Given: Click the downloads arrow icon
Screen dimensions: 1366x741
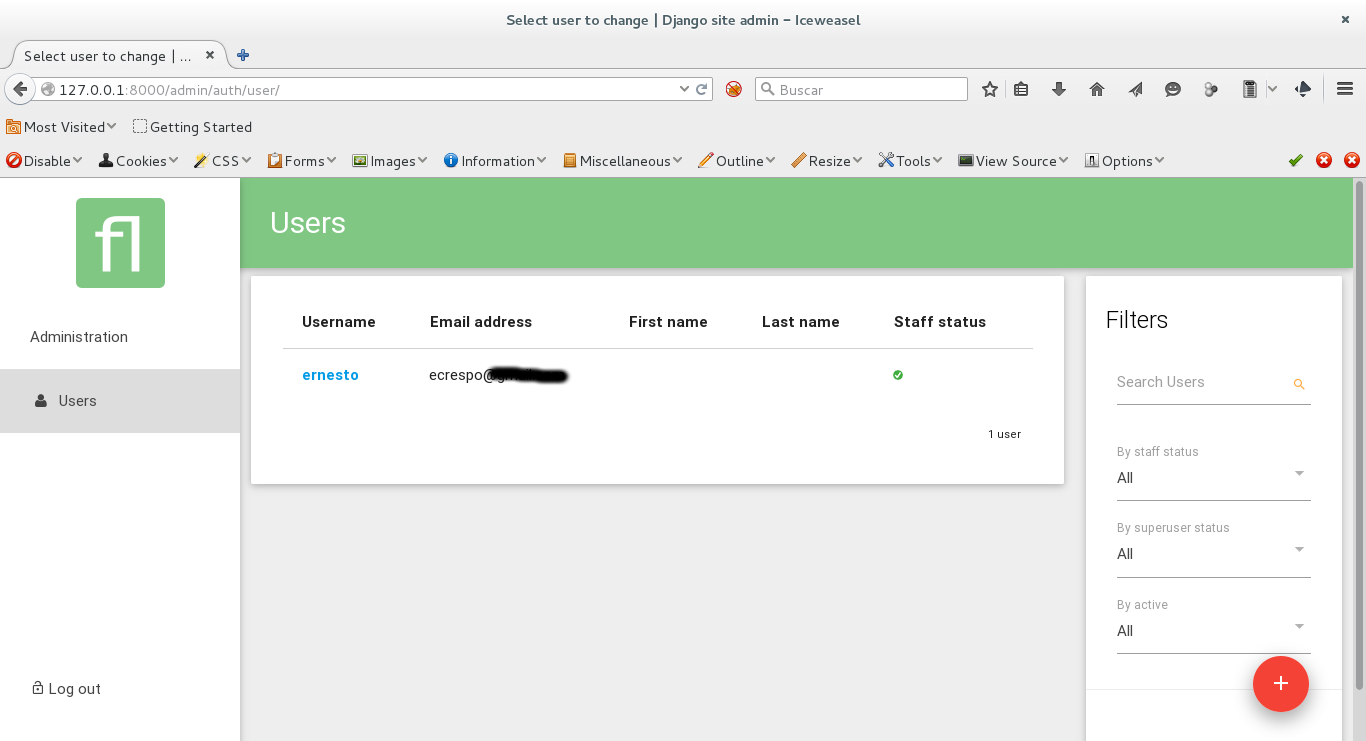Looking at the screenshot, I should coord(1059,89).
